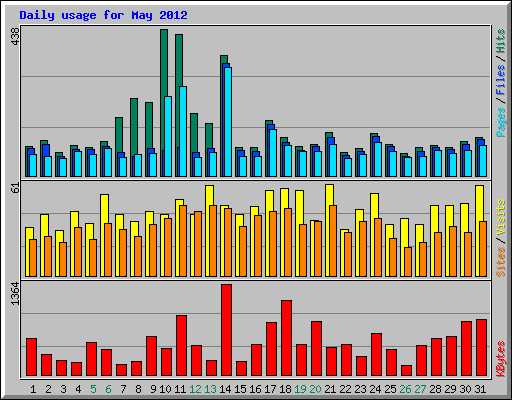Screen dimensions: 512x400
Task: Click the 'Files' legend label
Action: (x=501, y=79)
